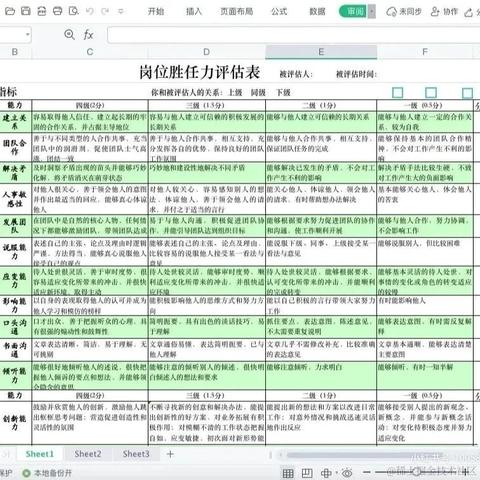Check the middle checkbox in the 指标 row
Viewport: 480px width, 480px height.
[431, 92]
